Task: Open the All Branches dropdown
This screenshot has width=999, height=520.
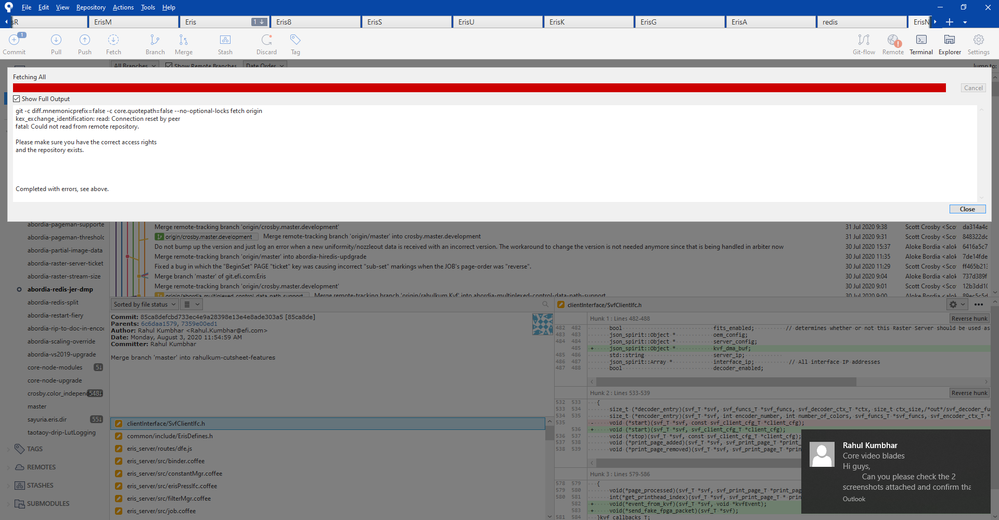Action: pos(134,66)
